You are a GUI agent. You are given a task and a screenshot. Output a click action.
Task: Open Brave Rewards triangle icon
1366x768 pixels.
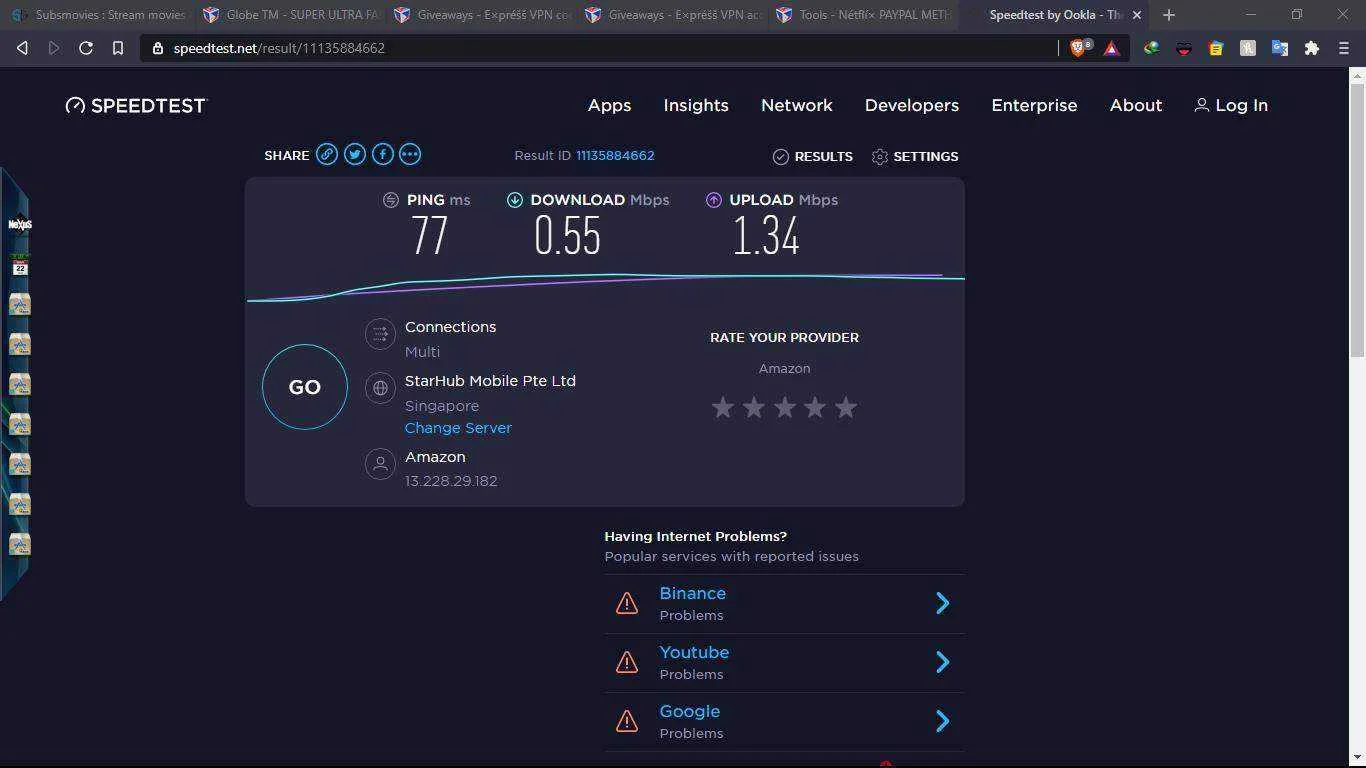pyautogui.click(x=1111, y=48)
